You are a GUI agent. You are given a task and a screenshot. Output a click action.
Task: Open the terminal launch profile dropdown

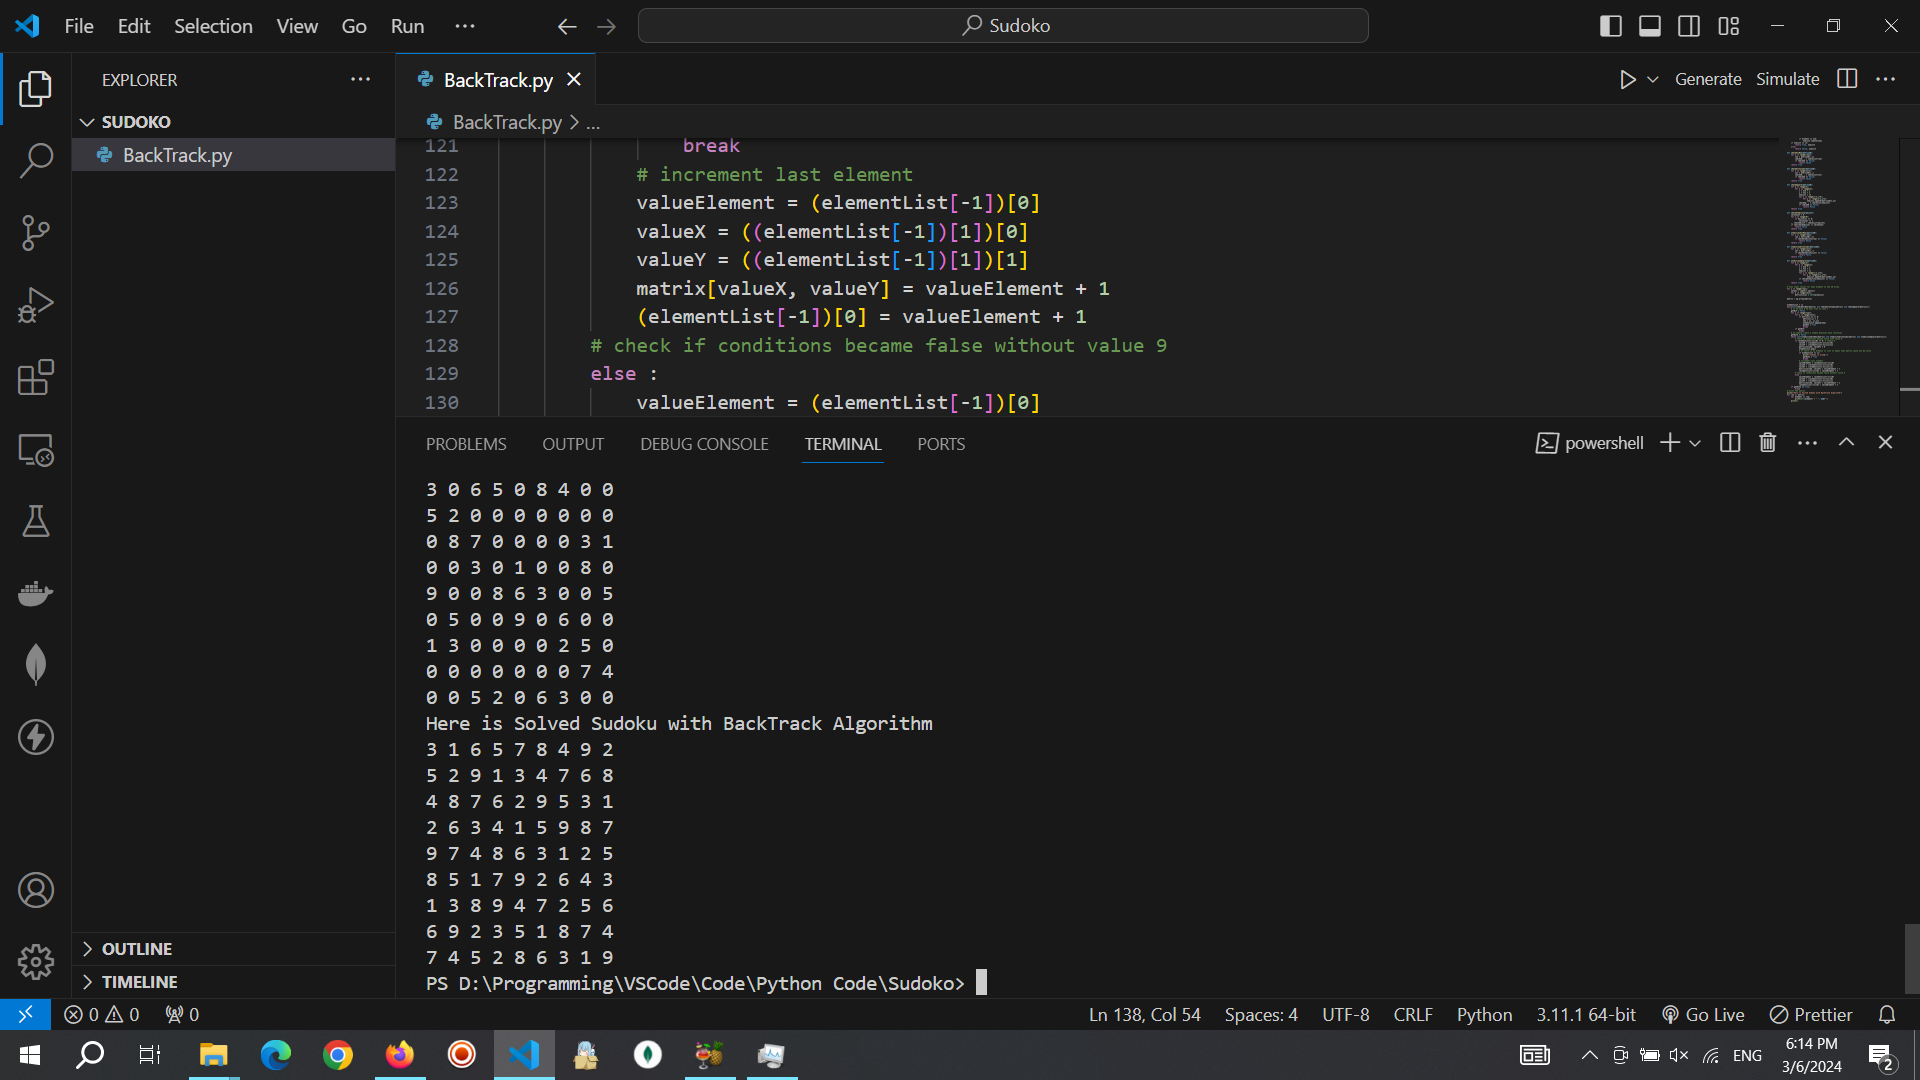coord(1695,443)
